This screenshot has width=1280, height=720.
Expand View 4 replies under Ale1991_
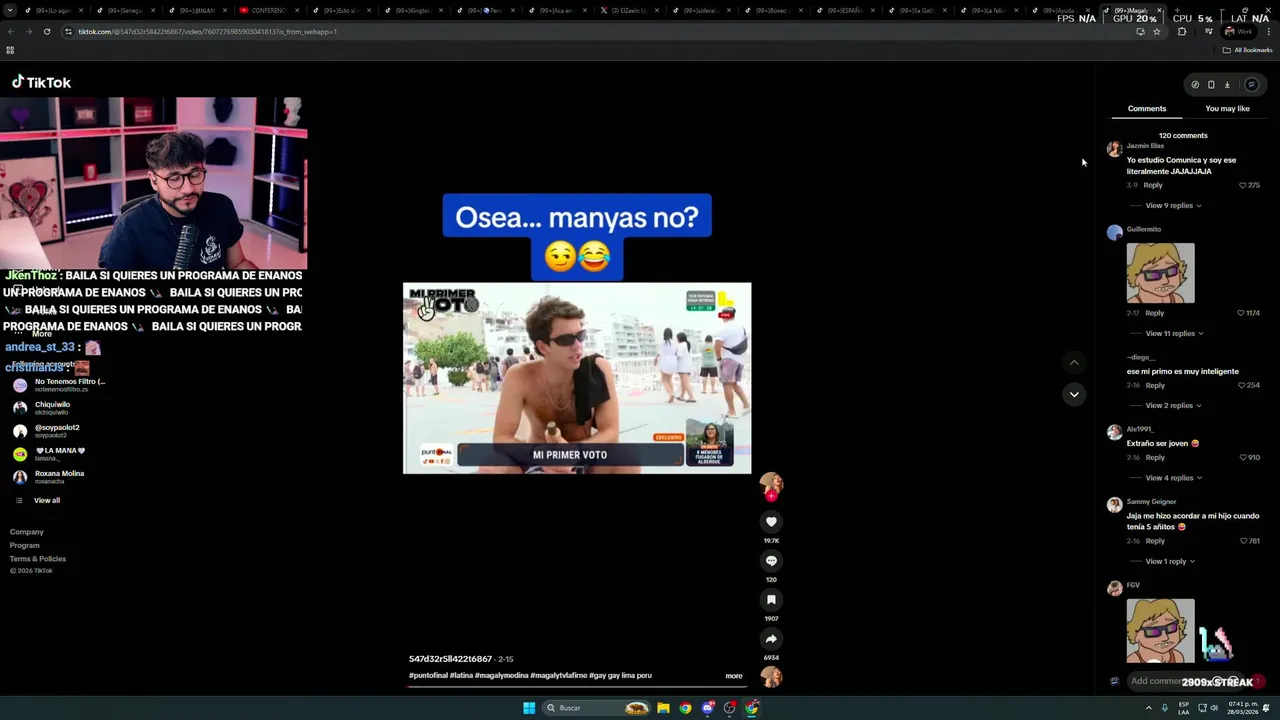1173,477
